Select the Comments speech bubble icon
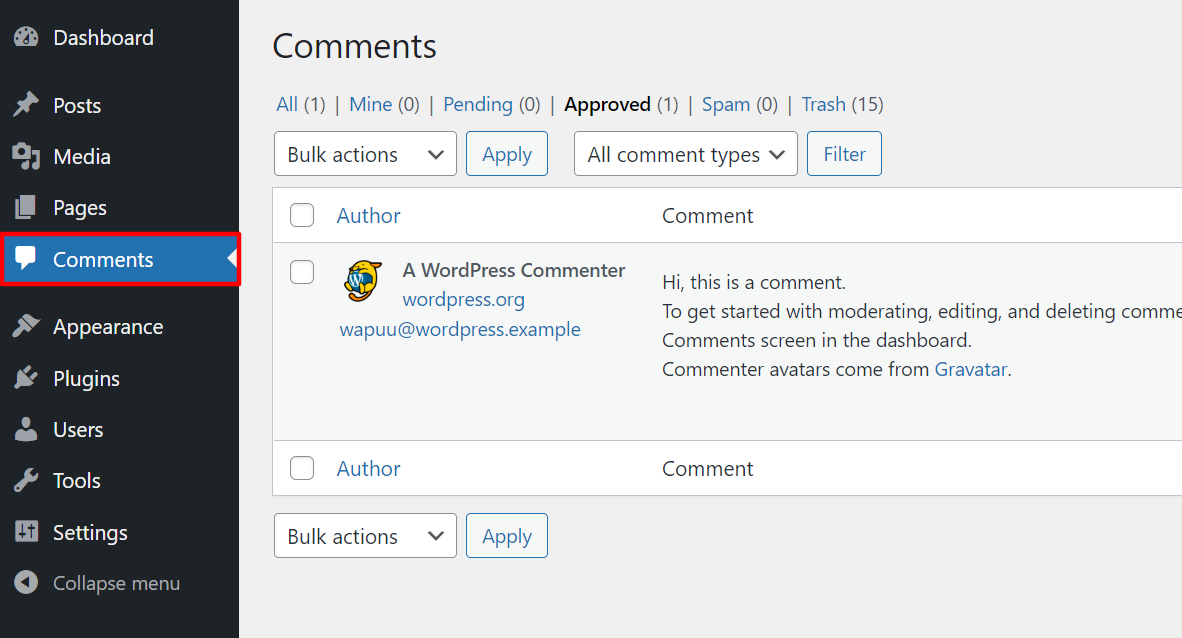Viewport: 1182px width, 638px height. (x=27, y=259)
